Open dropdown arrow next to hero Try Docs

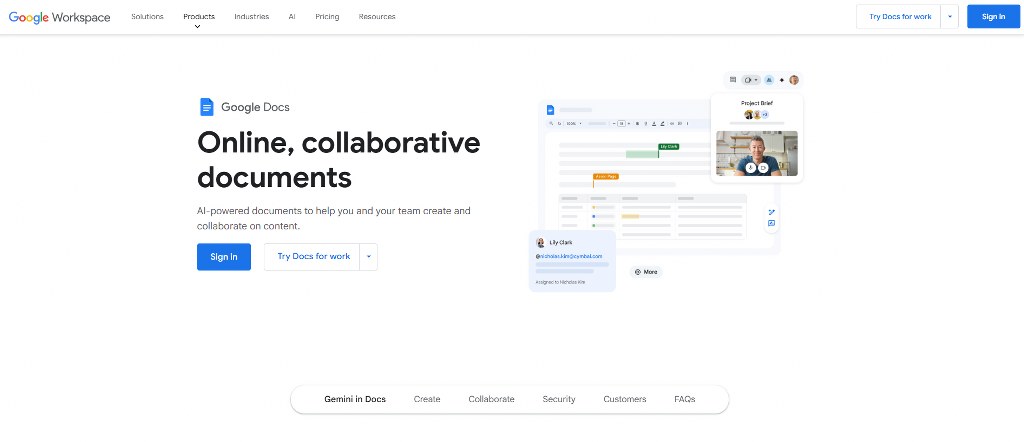click(x=368, y=257)
